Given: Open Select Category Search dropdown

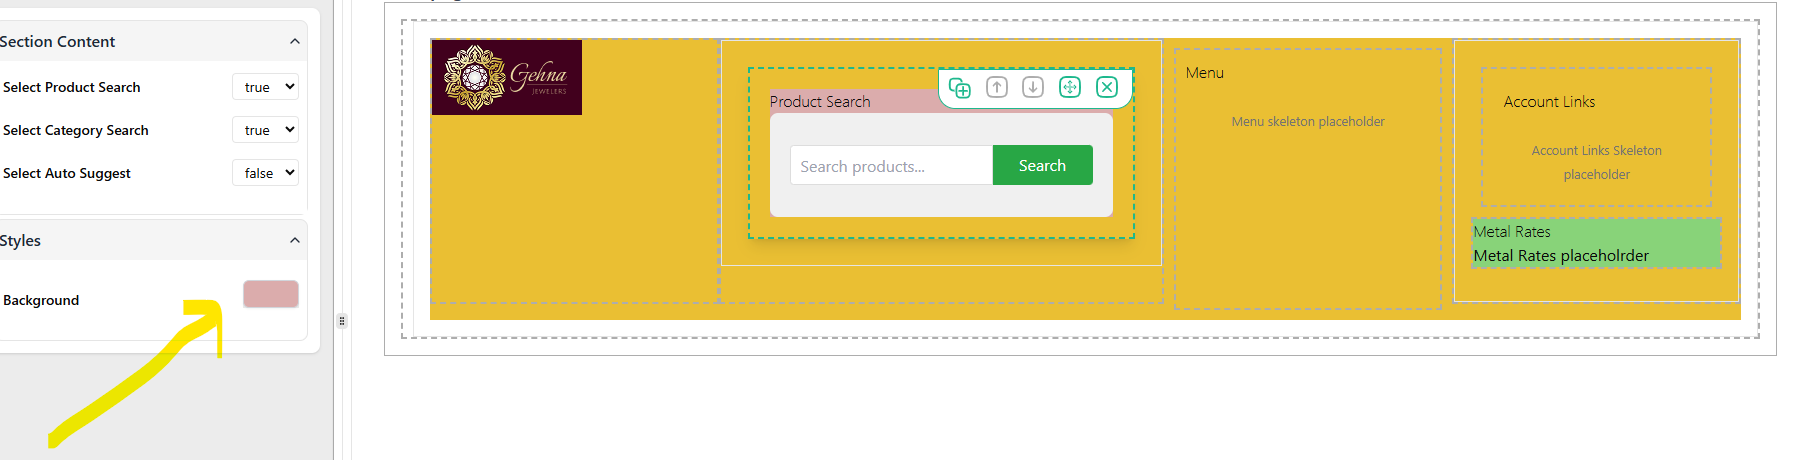Looking at the screenshot, I should 266,130.
